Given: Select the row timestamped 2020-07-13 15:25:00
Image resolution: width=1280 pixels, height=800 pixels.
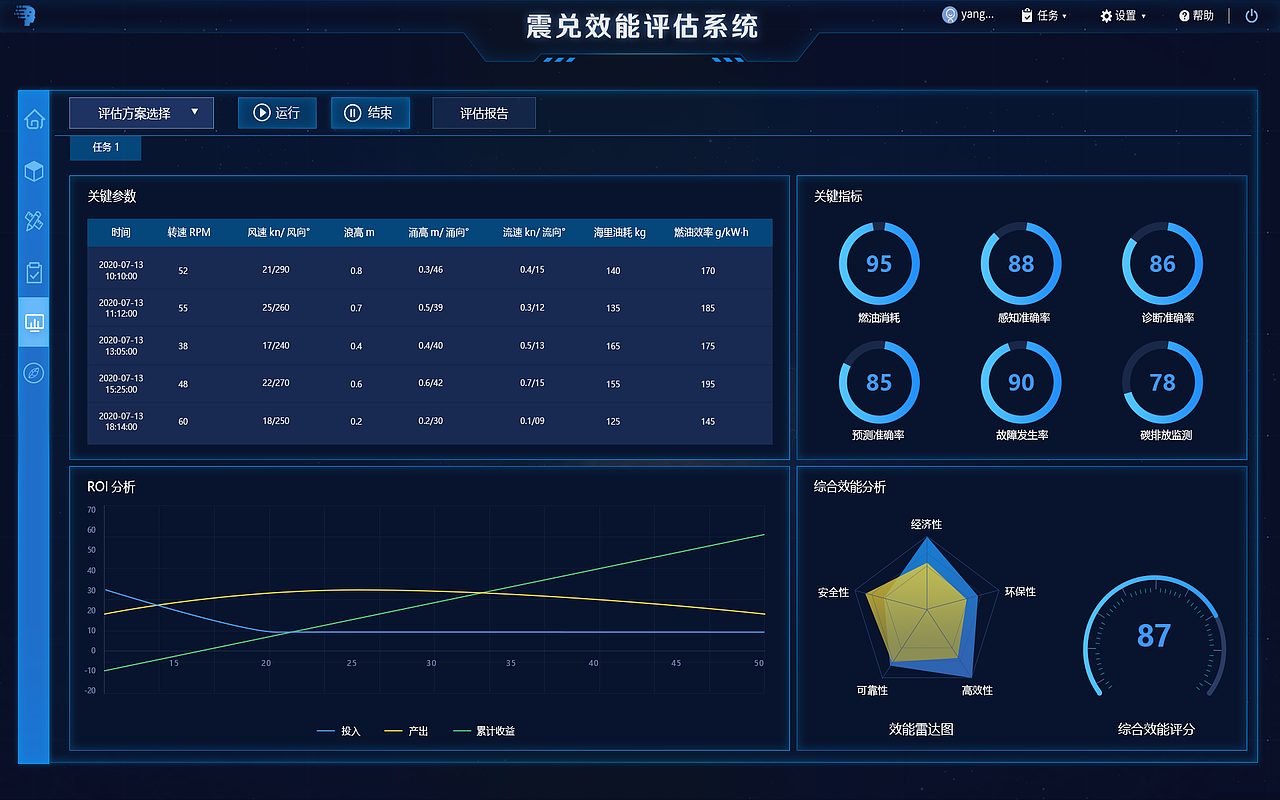Looking at the screenshot, I should pyautogui.click(x=430, y=384).
